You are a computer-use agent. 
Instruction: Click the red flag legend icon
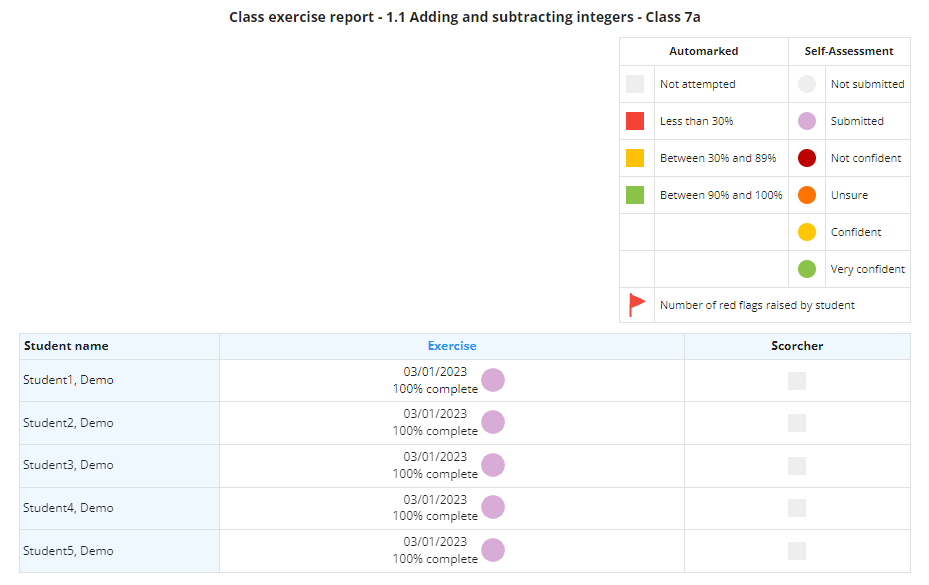coord(636,305)
